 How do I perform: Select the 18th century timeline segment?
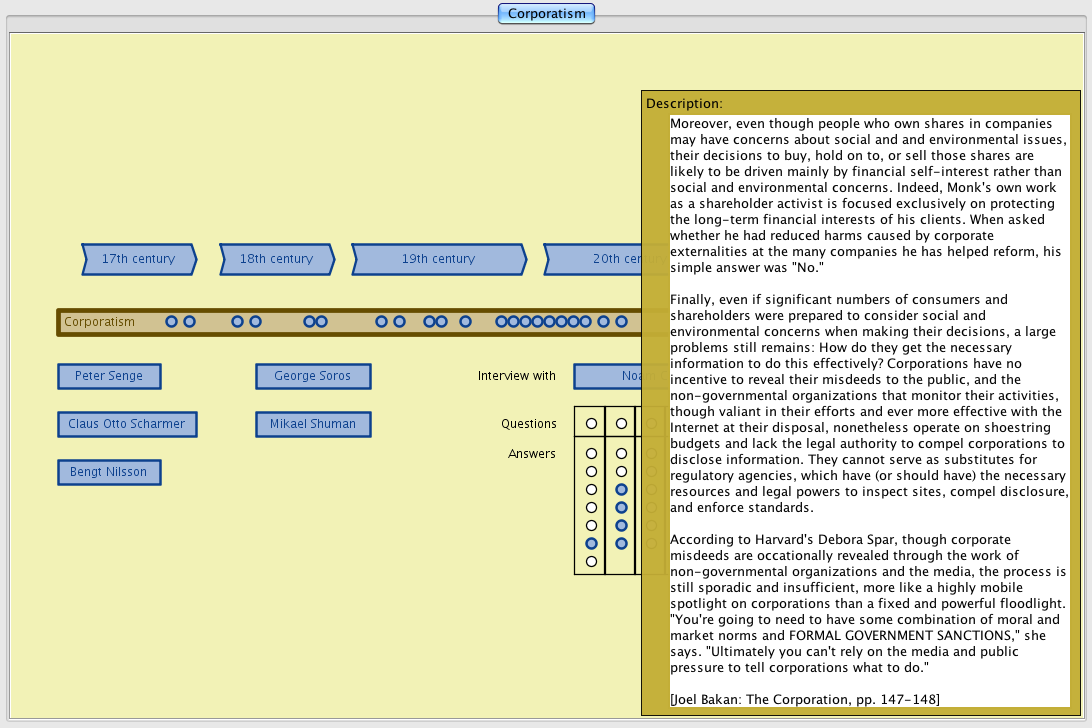tap(276, 259)
